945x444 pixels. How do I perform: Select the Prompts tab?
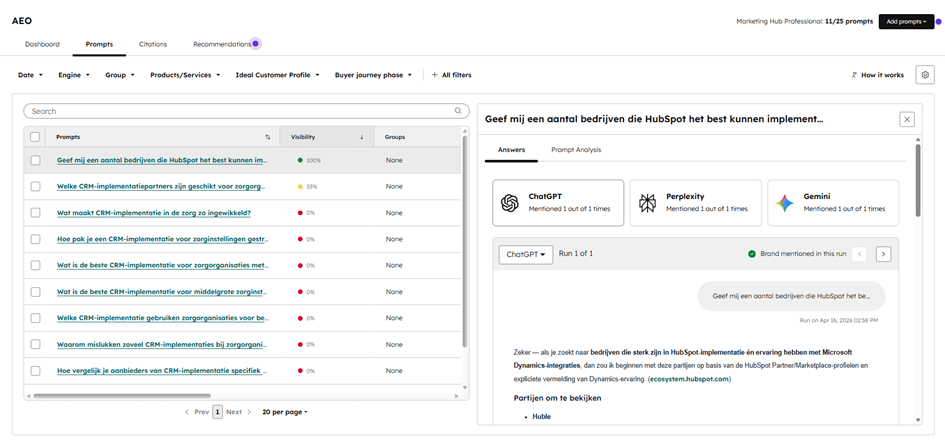[x=99, y=44]
